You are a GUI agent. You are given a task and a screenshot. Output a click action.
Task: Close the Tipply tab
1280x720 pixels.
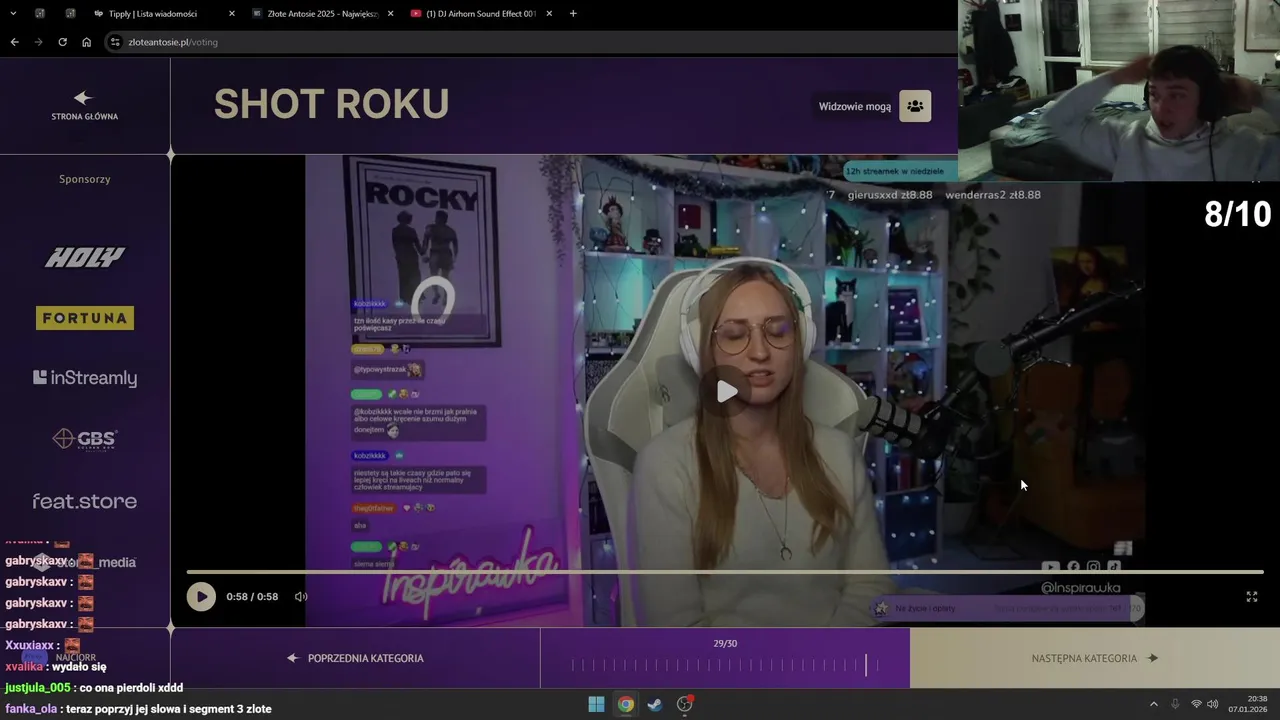tap(232, 14)
